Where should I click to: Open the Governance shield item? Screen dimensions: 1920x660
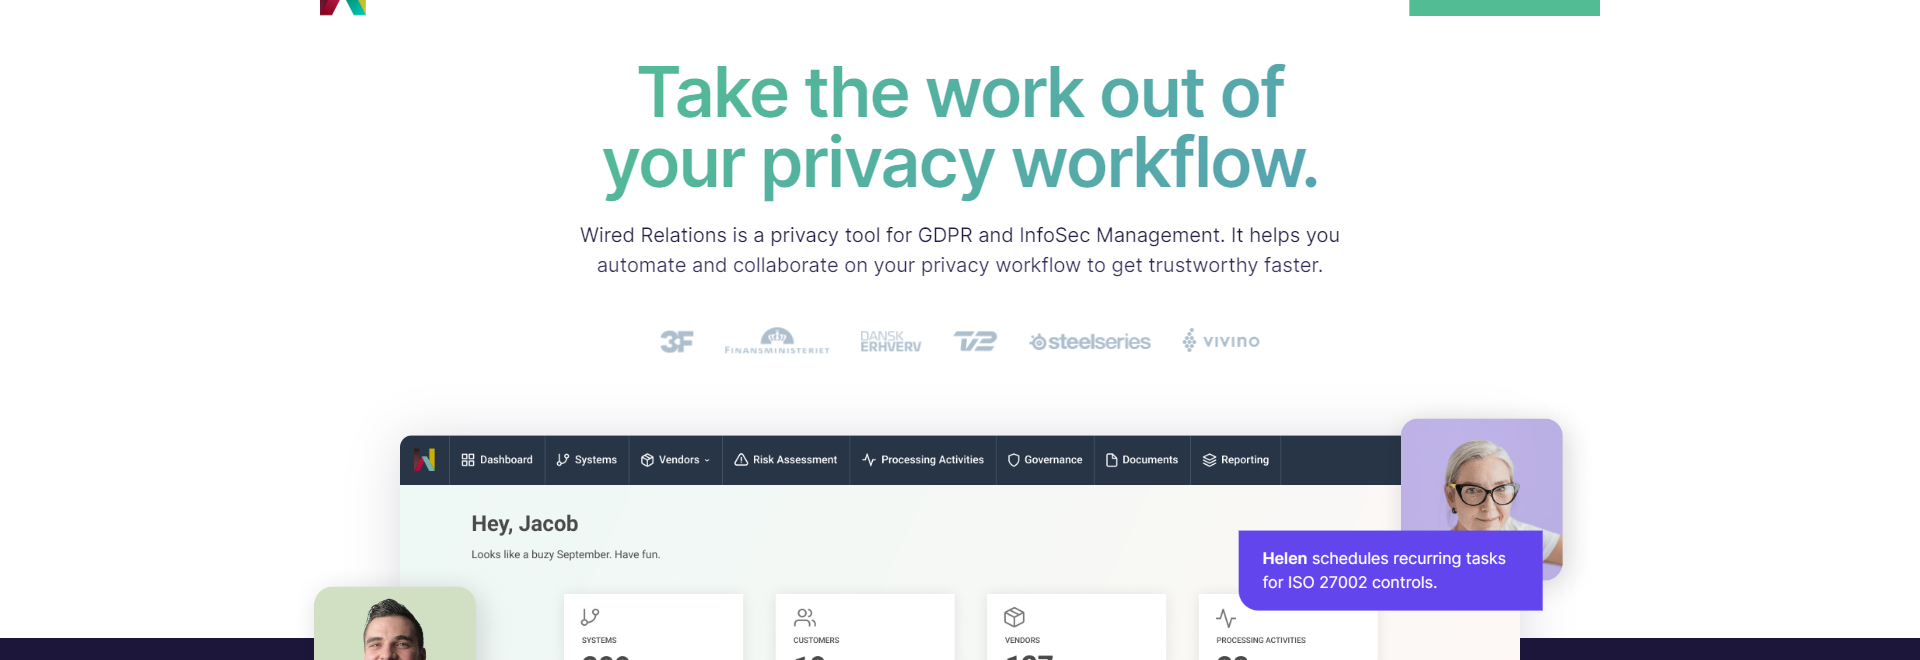[1045, 460]
